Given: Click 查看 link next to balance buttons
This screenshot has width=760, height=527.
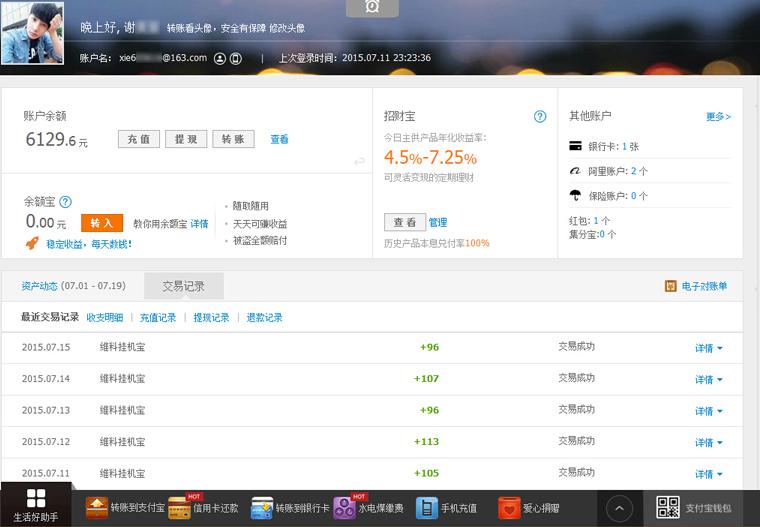Looking at the screenshot, I should [x=279, y=139].
